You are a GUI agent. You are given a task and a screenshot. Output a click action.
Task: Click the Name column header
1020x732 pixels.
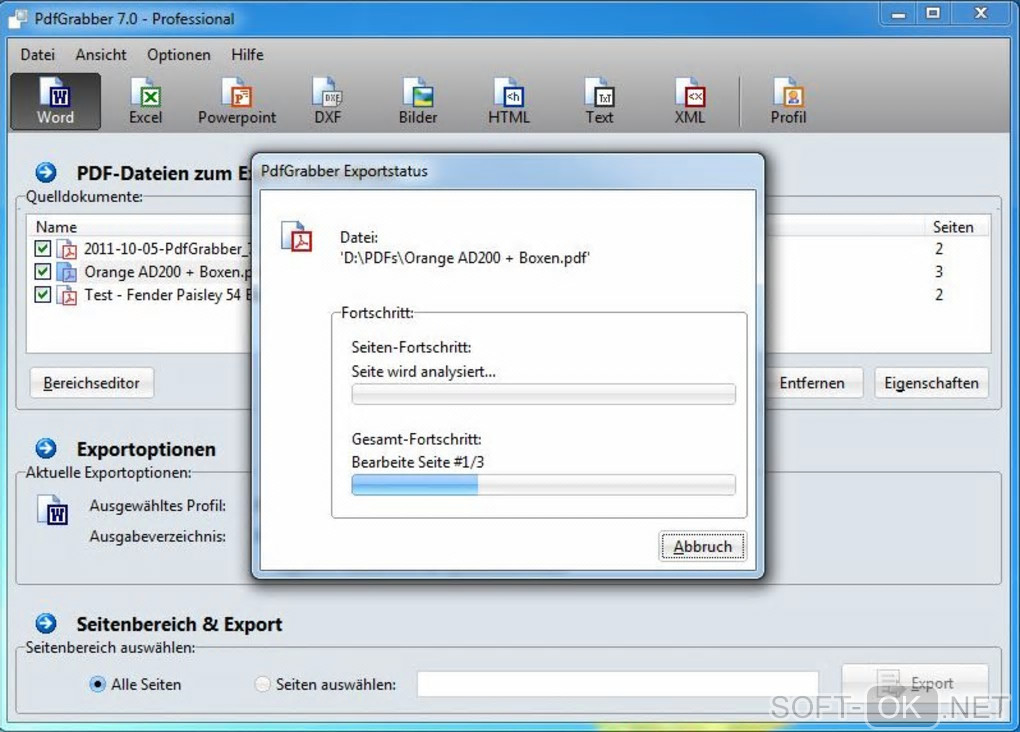[57, 227]
